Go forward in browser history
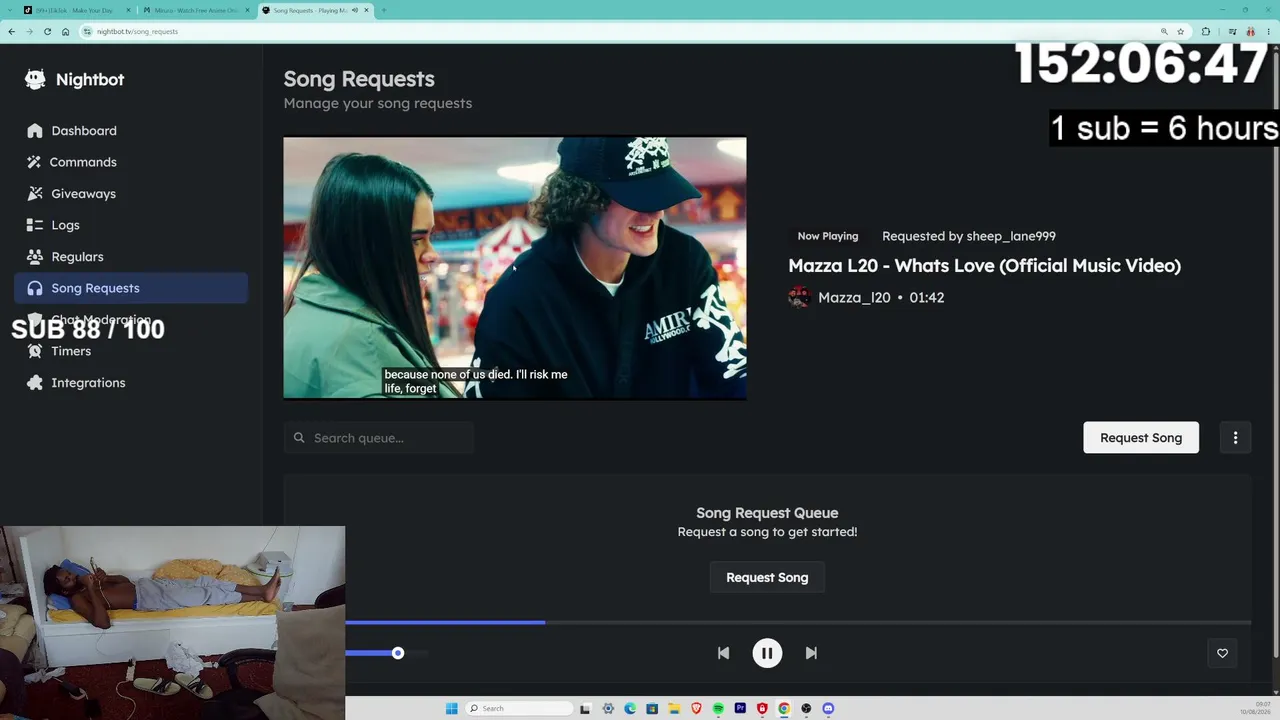The height and width of the screenshot is (720, 1280). coord(29,31)
